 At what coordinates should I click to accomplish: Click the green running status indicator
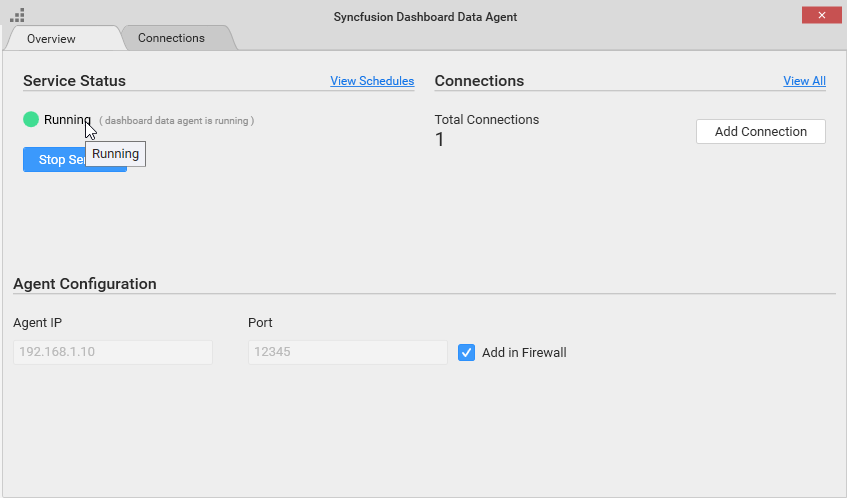click(x=31, y=119)
